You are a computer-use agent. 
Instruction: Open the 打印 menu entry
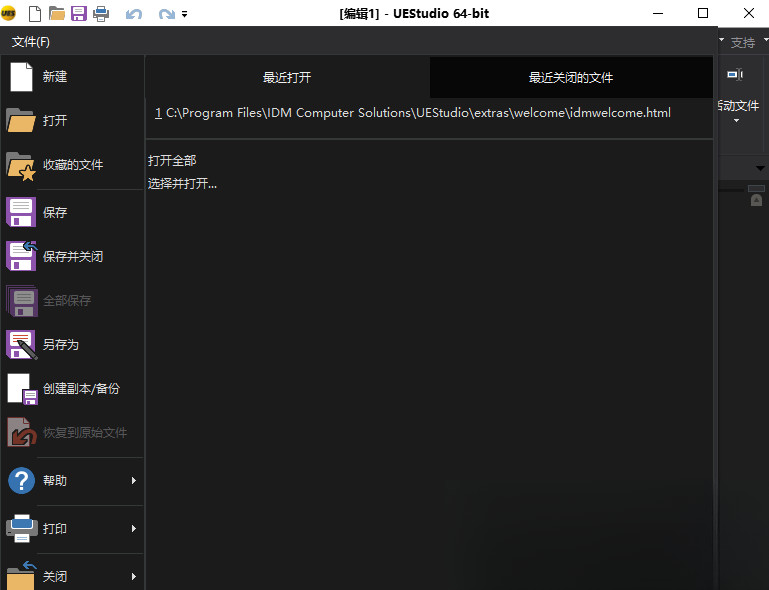tap(72, 529)
